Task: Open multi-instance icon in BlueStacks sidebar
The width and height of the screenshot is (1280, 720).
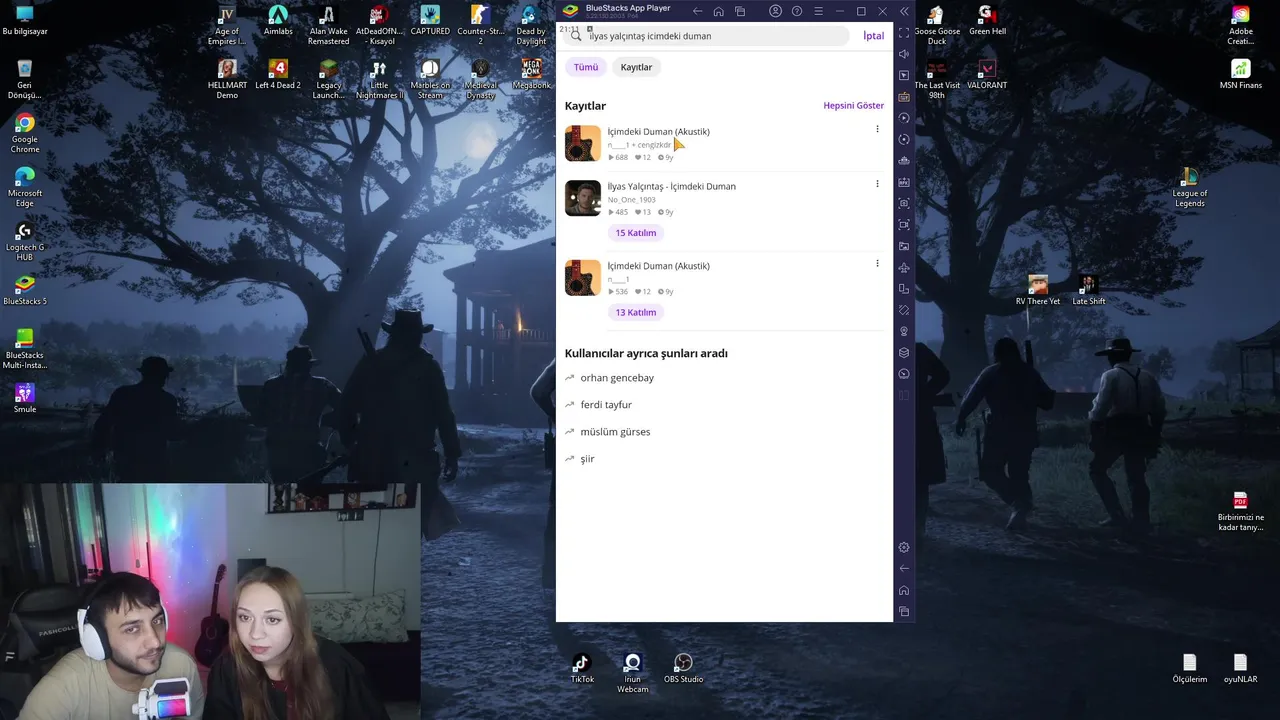Action: 904,289
